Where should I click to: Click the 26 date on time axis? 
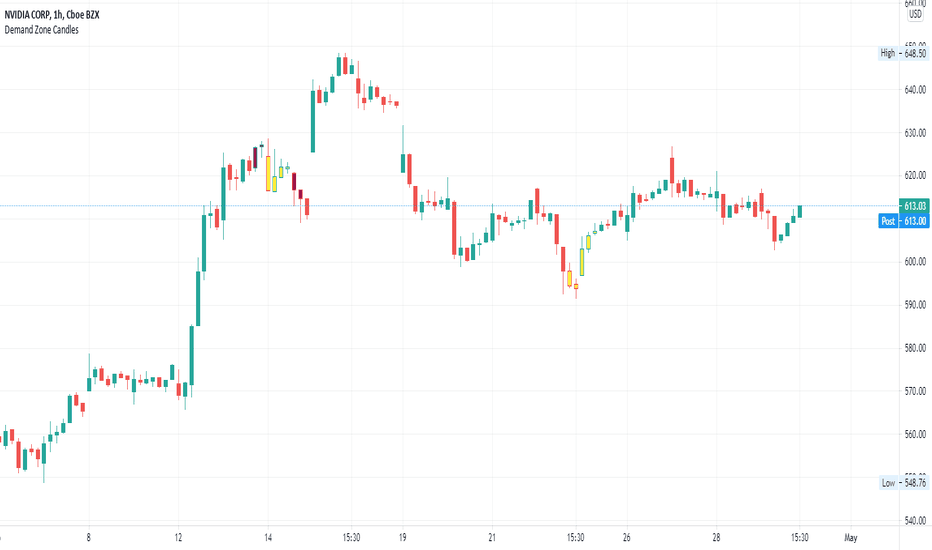pyautogui.click(x=626, y=538)
